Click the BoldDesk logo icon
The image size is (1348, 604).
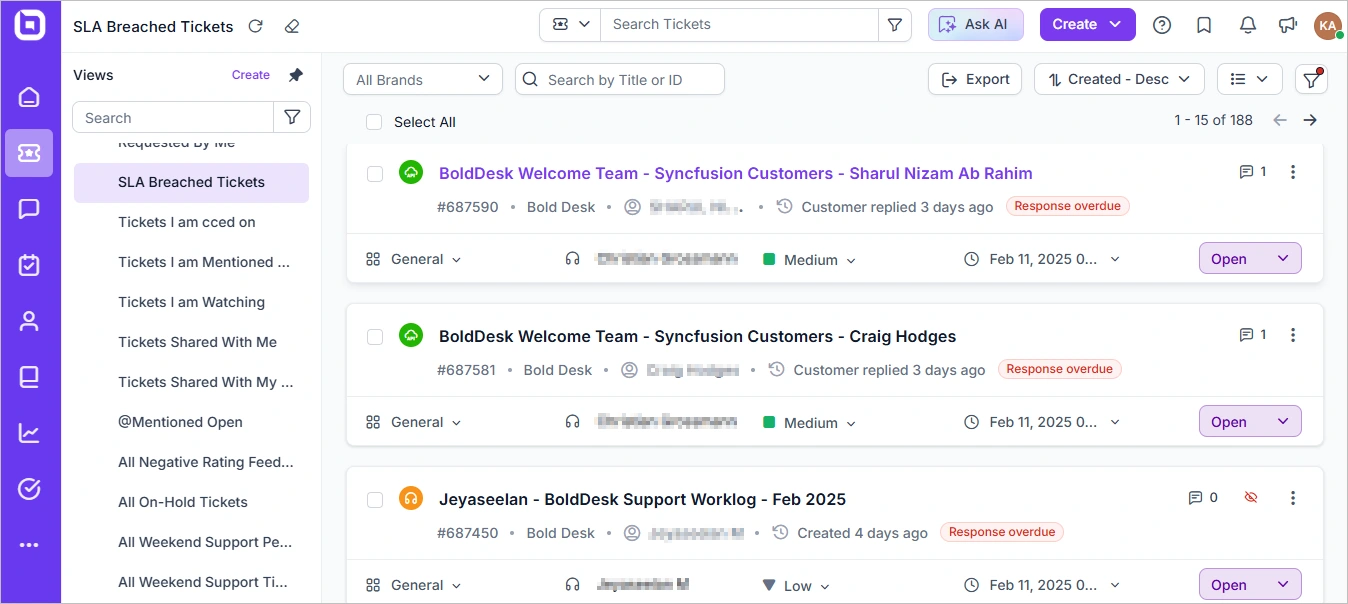[x=29, y=26]
